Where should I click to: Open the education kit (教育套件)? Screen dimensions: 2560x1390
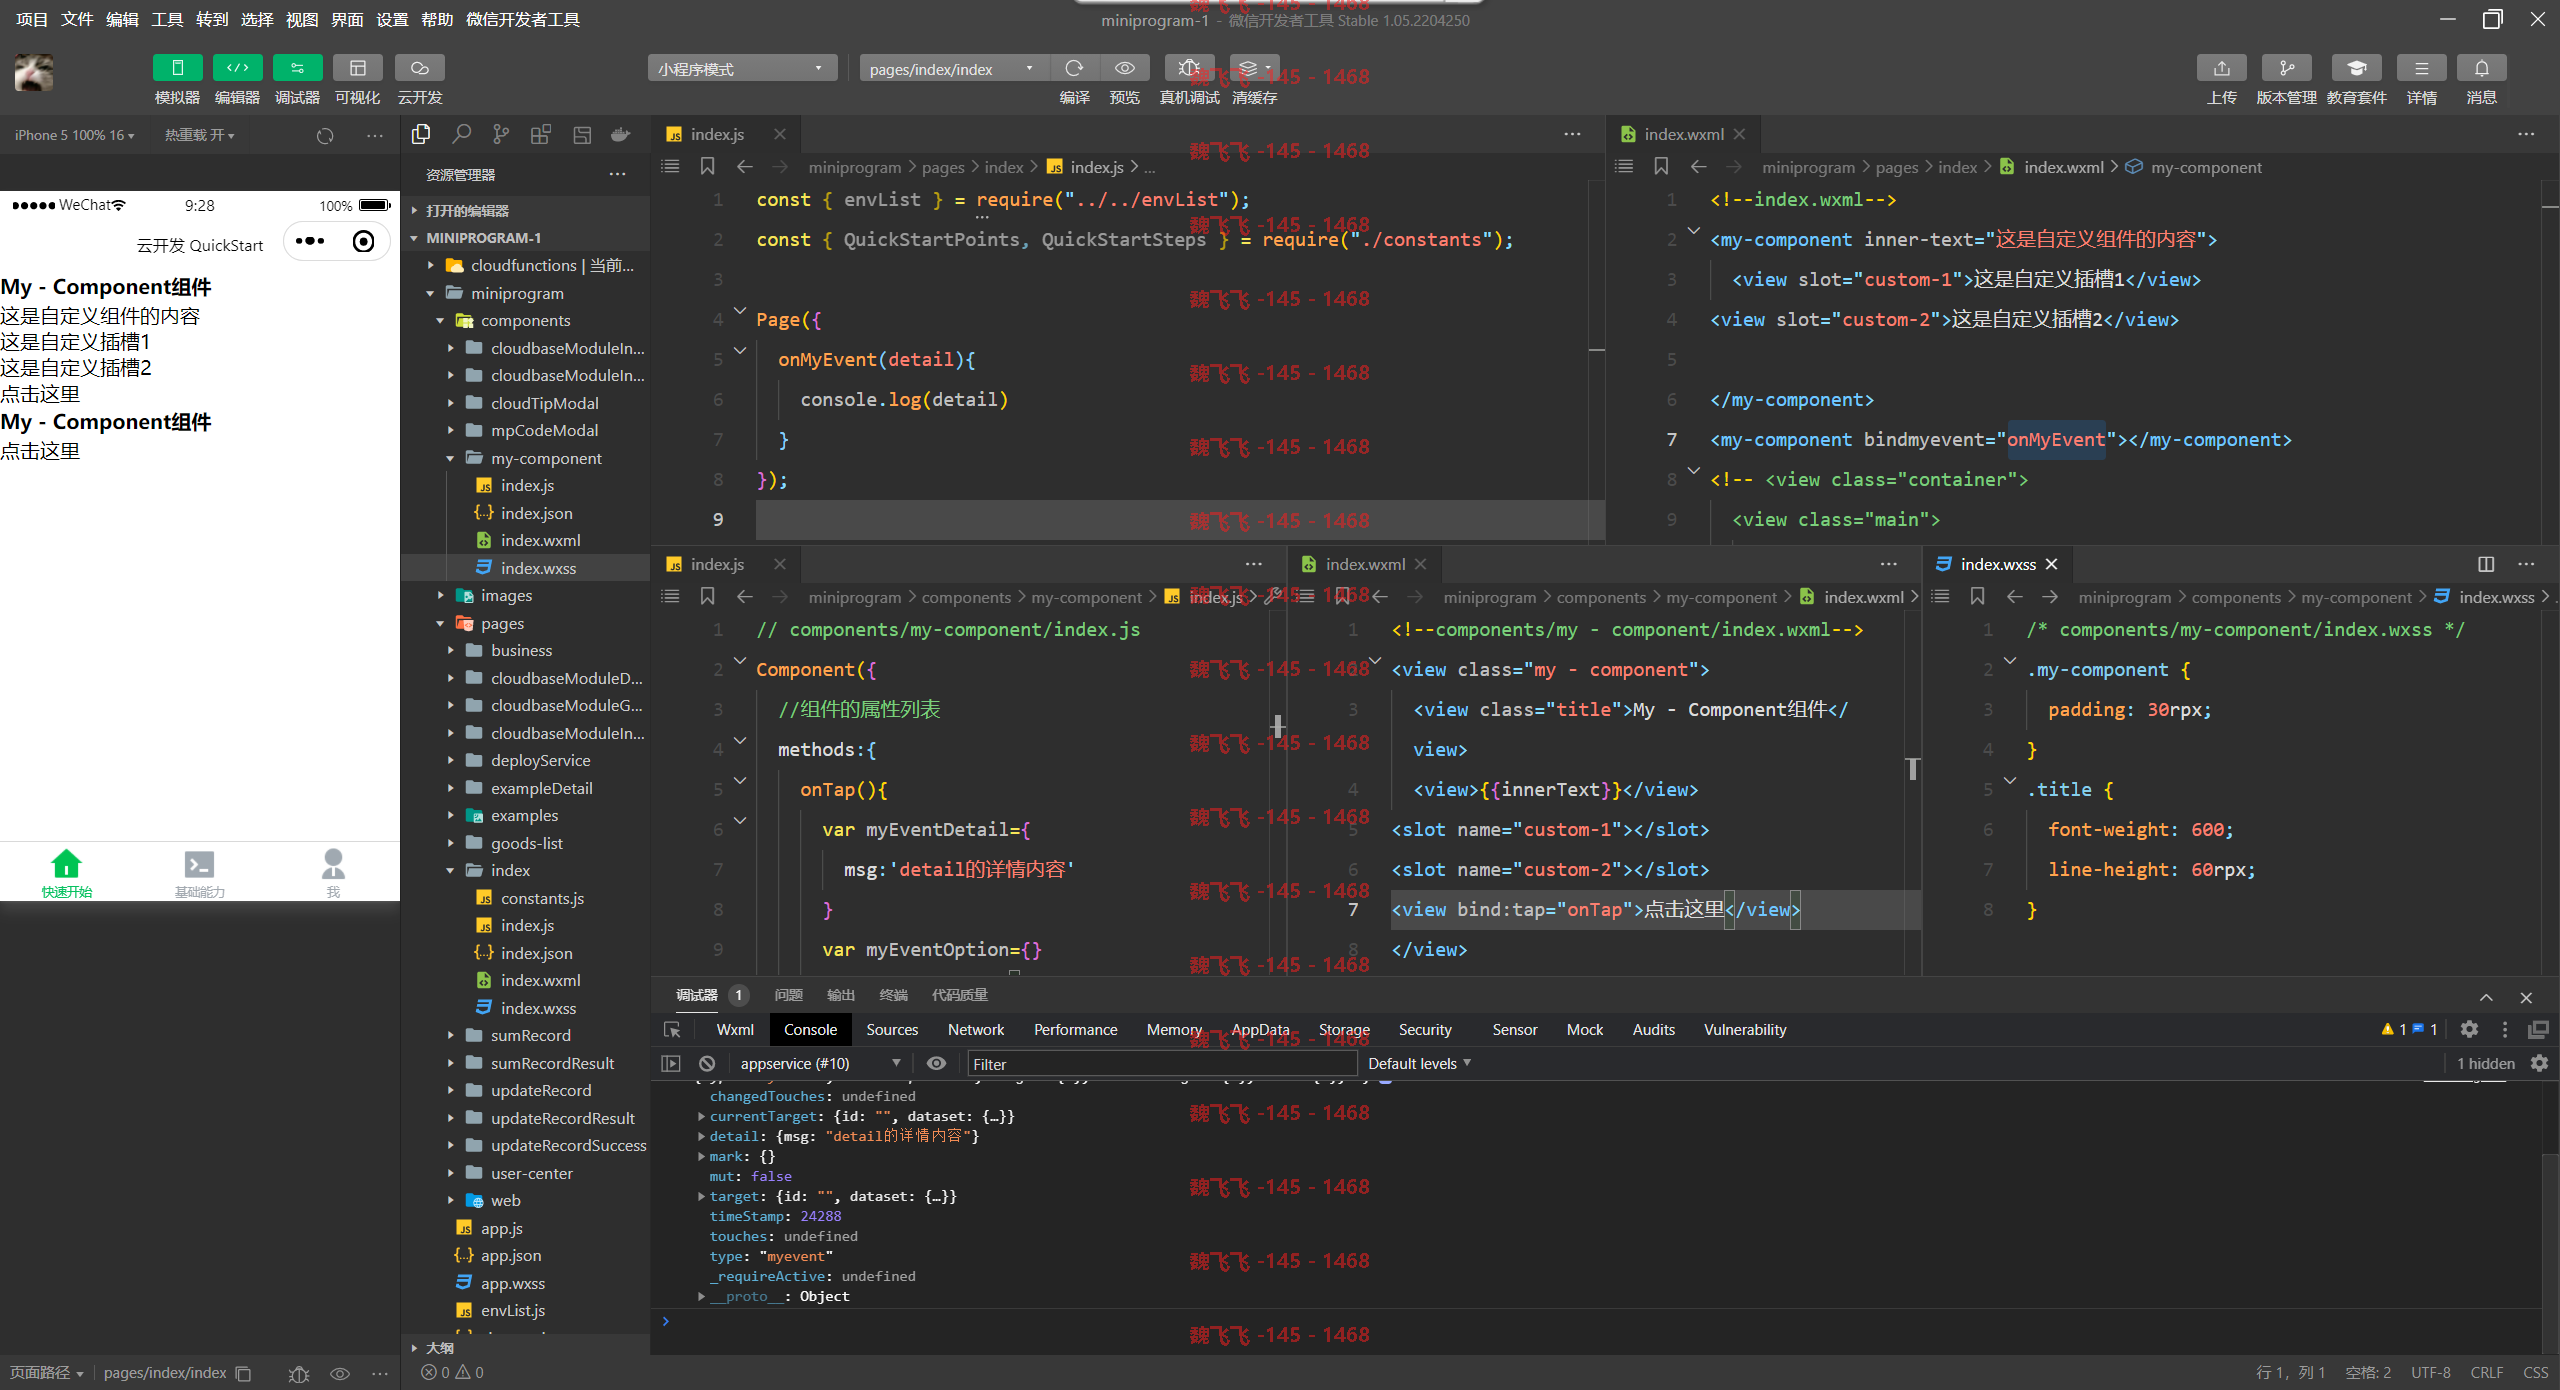(2356, 68)
